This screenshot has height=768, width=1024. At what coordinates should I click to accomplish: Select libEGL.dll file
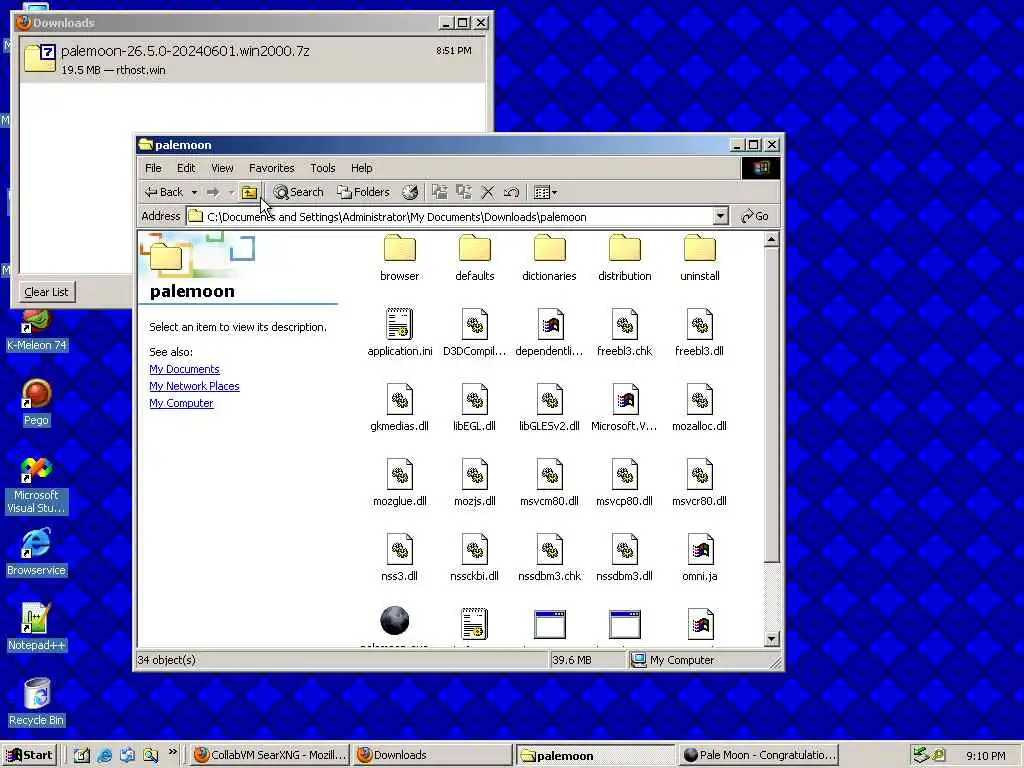(475, 408)
